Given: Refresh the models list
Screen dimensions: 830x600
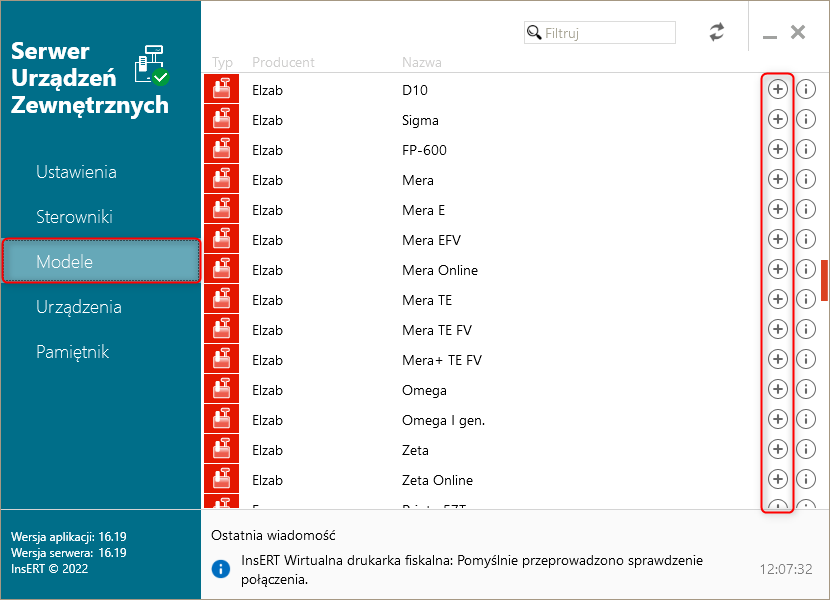Looking at the screenshot, I should tap(717, 32).
